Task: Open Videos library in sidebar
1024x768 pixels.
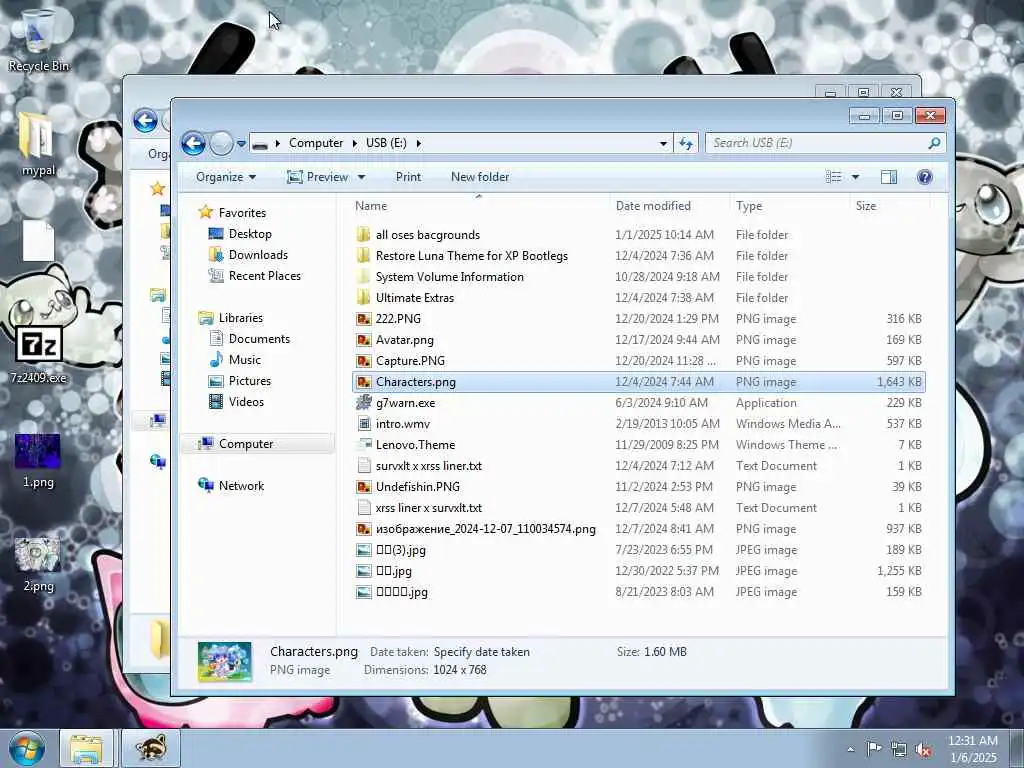Action: (246, 402)
